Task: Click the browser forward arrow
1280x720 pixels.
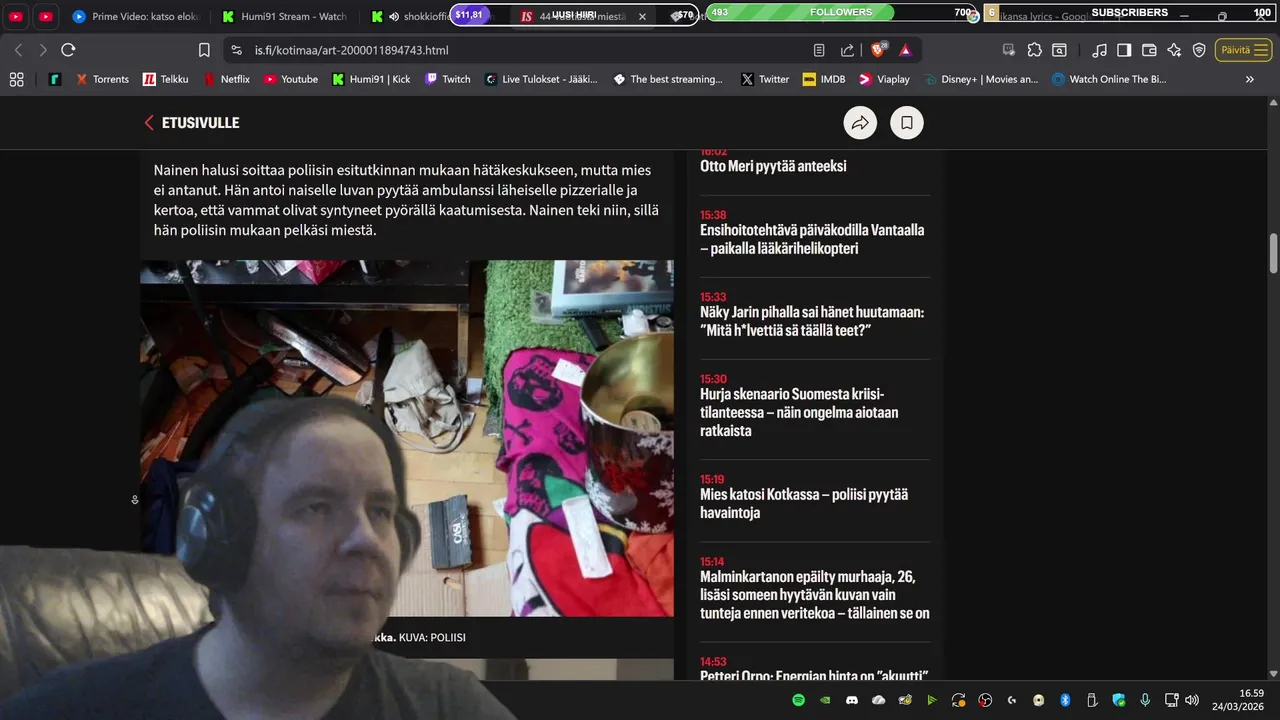Action: pyautogui.click(x=43, y=50)
